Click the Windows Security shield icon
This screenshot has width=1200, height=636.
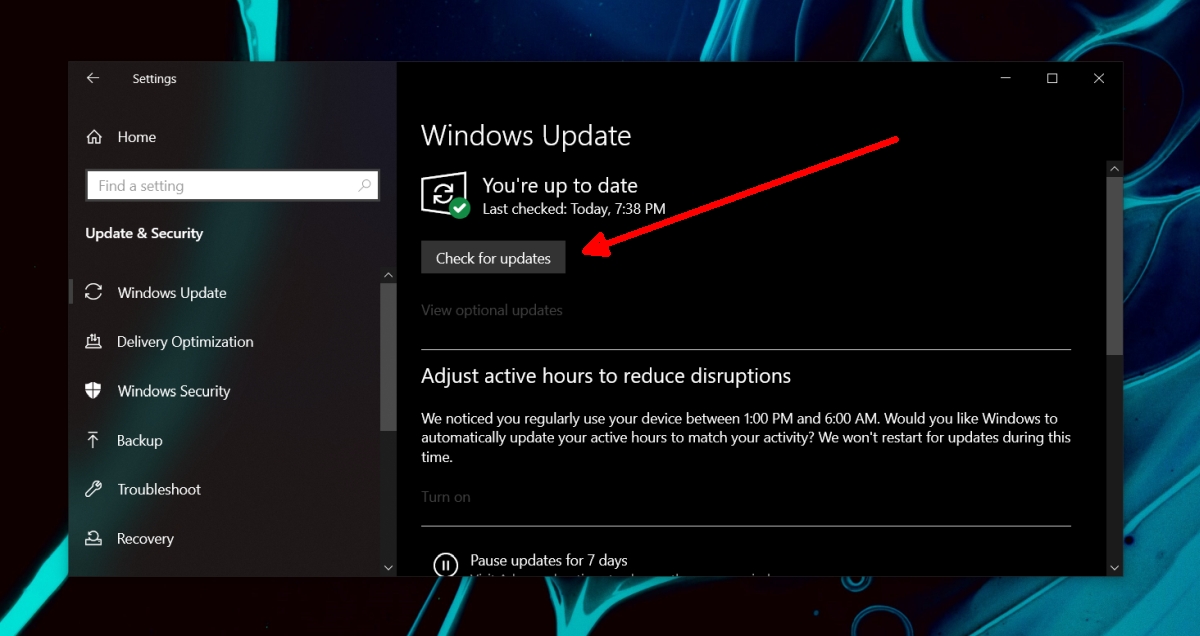coord(94,390)
